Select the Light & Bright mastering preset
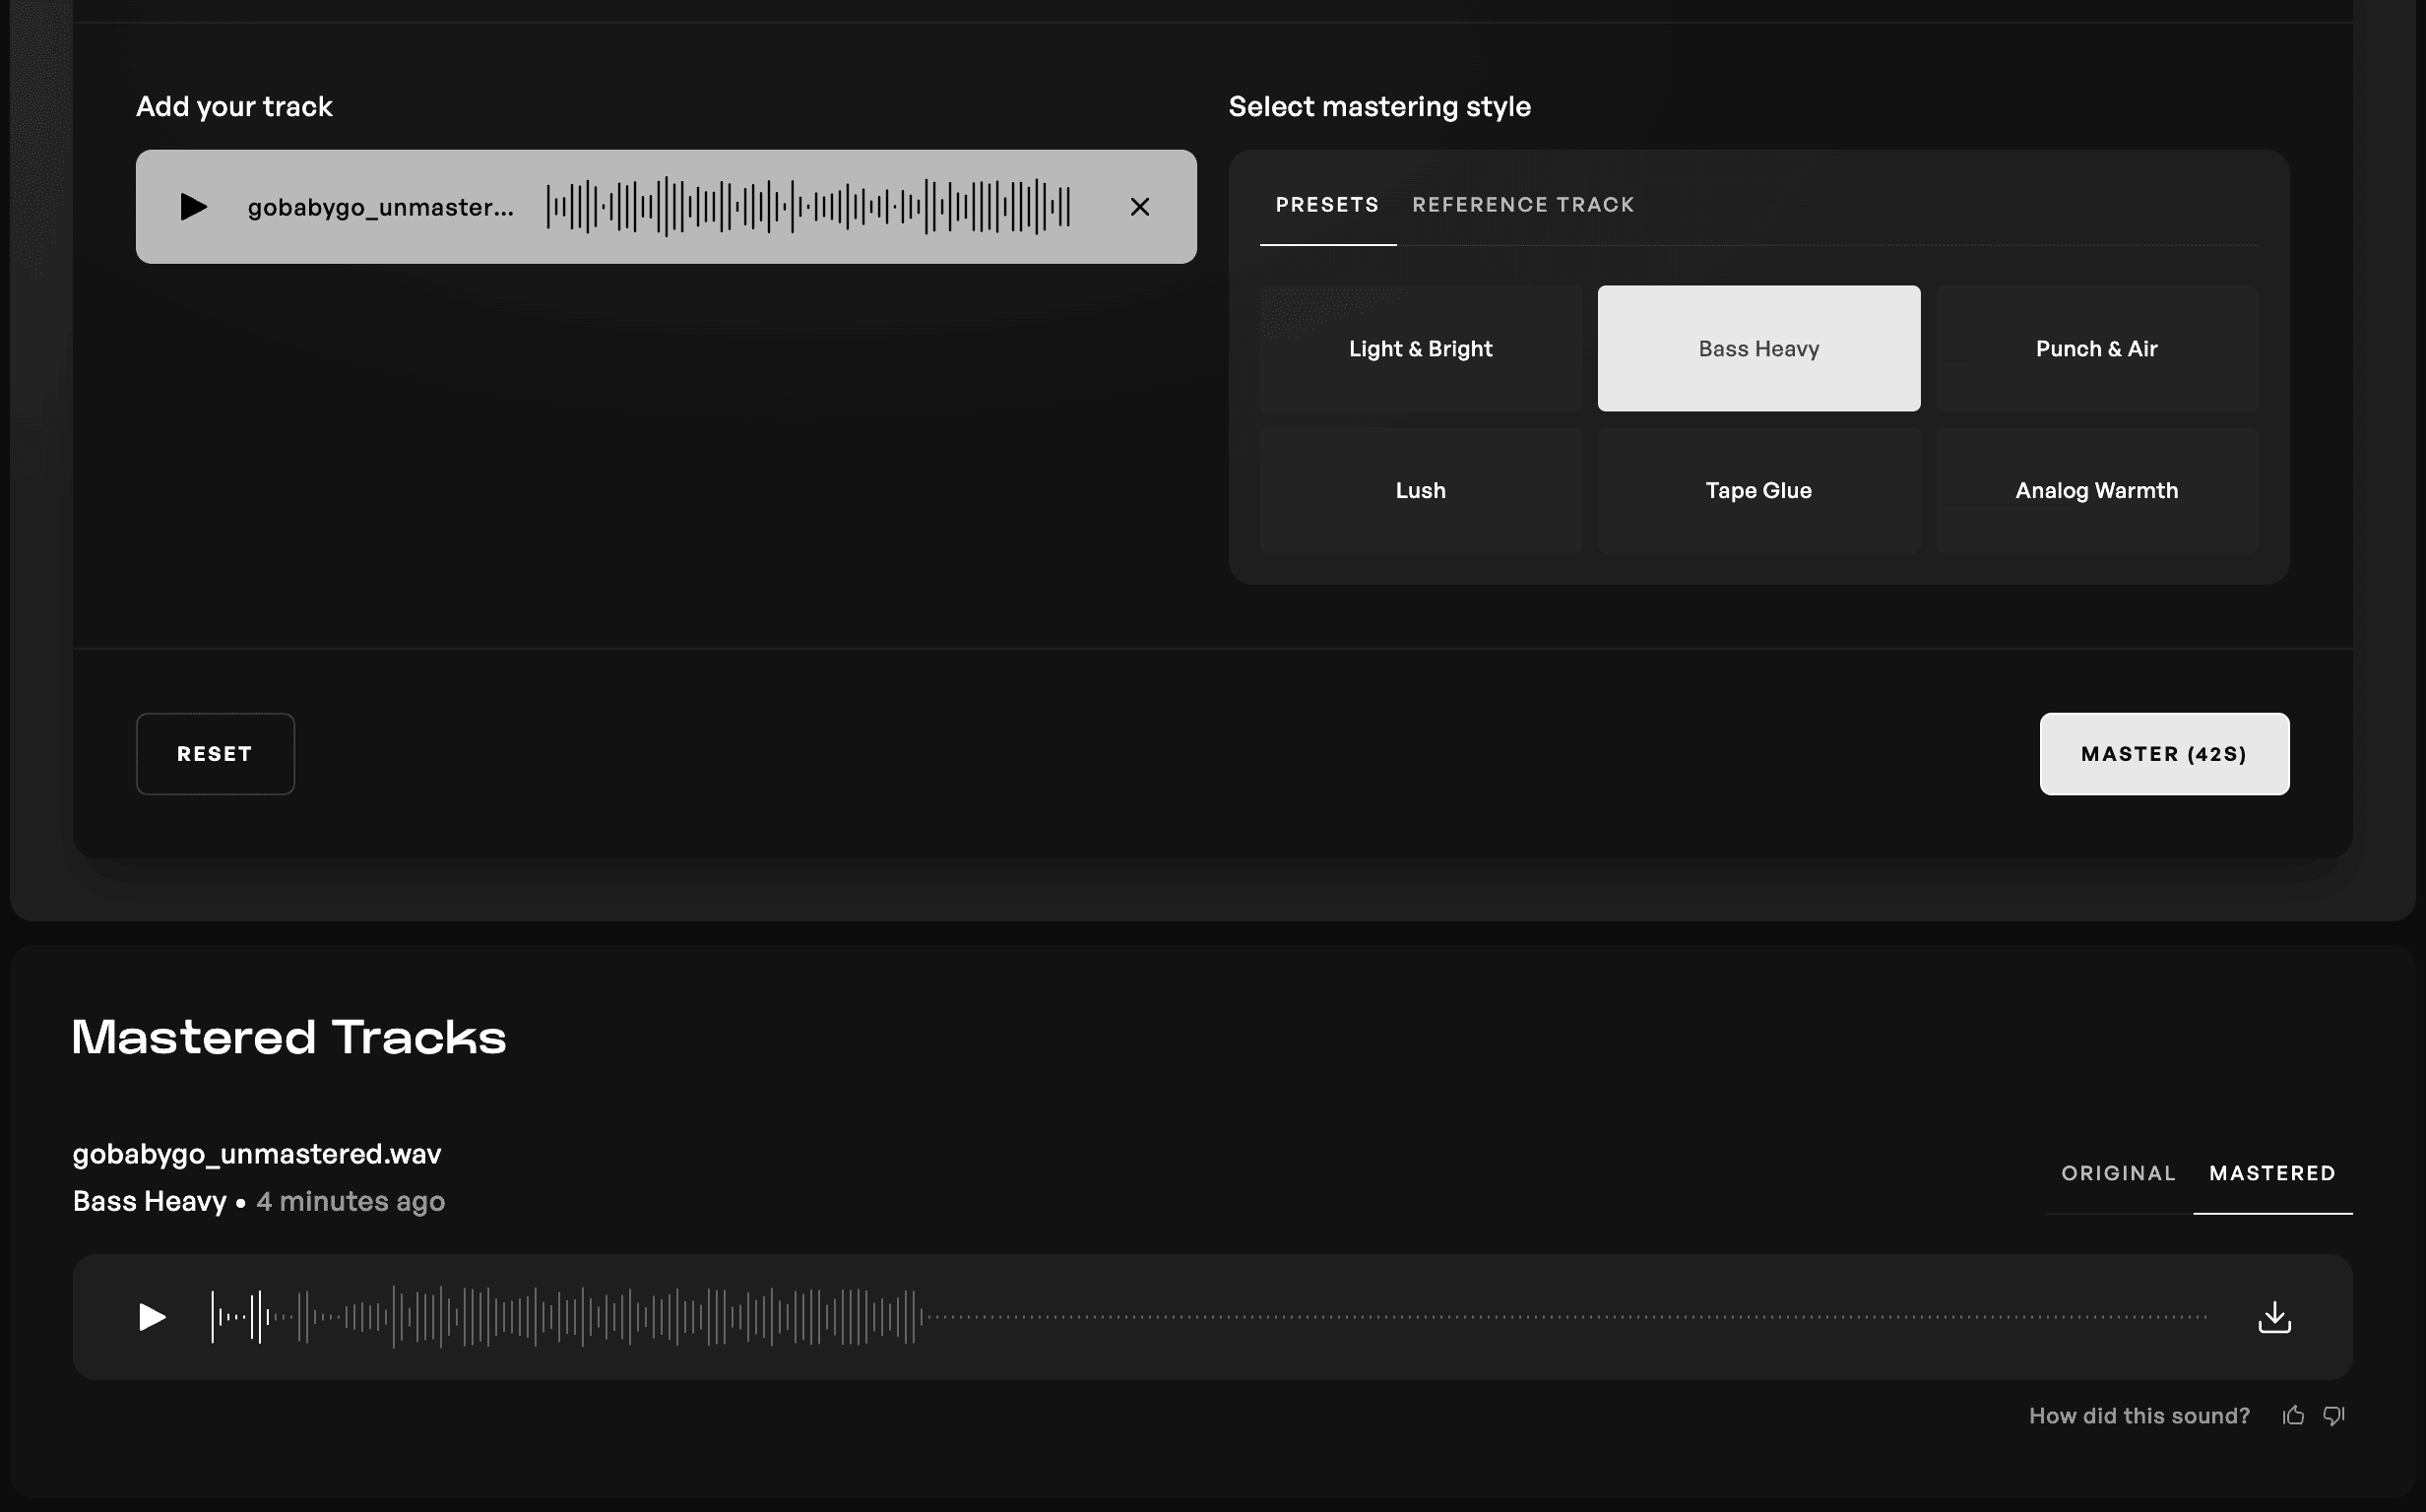The height and width of the screenshot is (1512, 2426). (1421, 346)
